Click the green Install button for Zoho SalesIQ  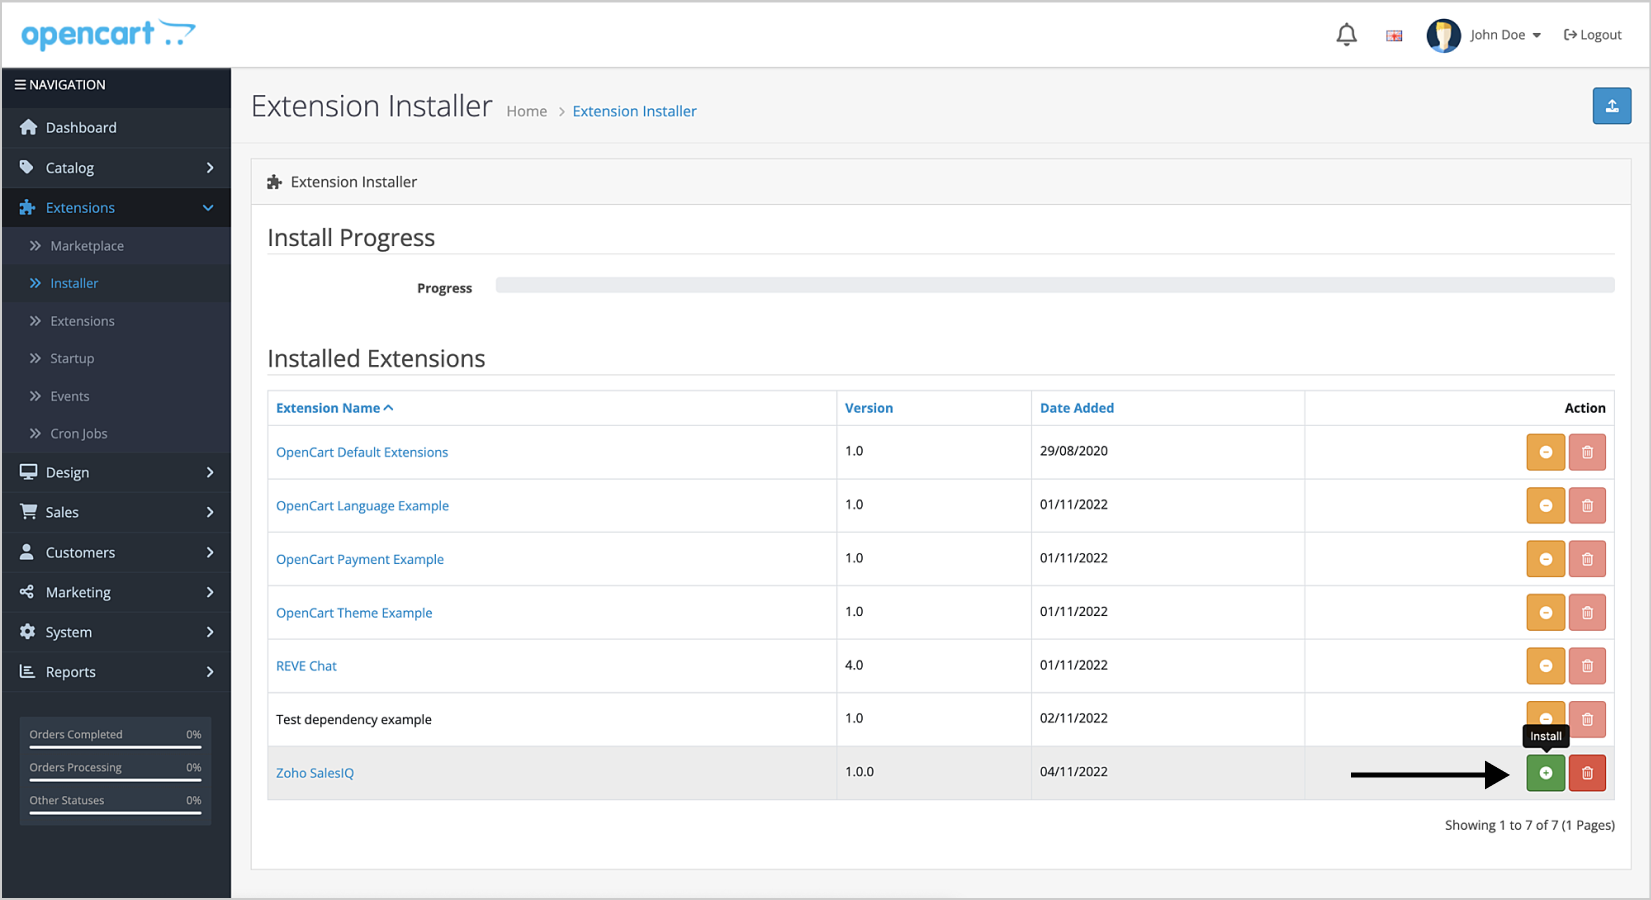1545,773
